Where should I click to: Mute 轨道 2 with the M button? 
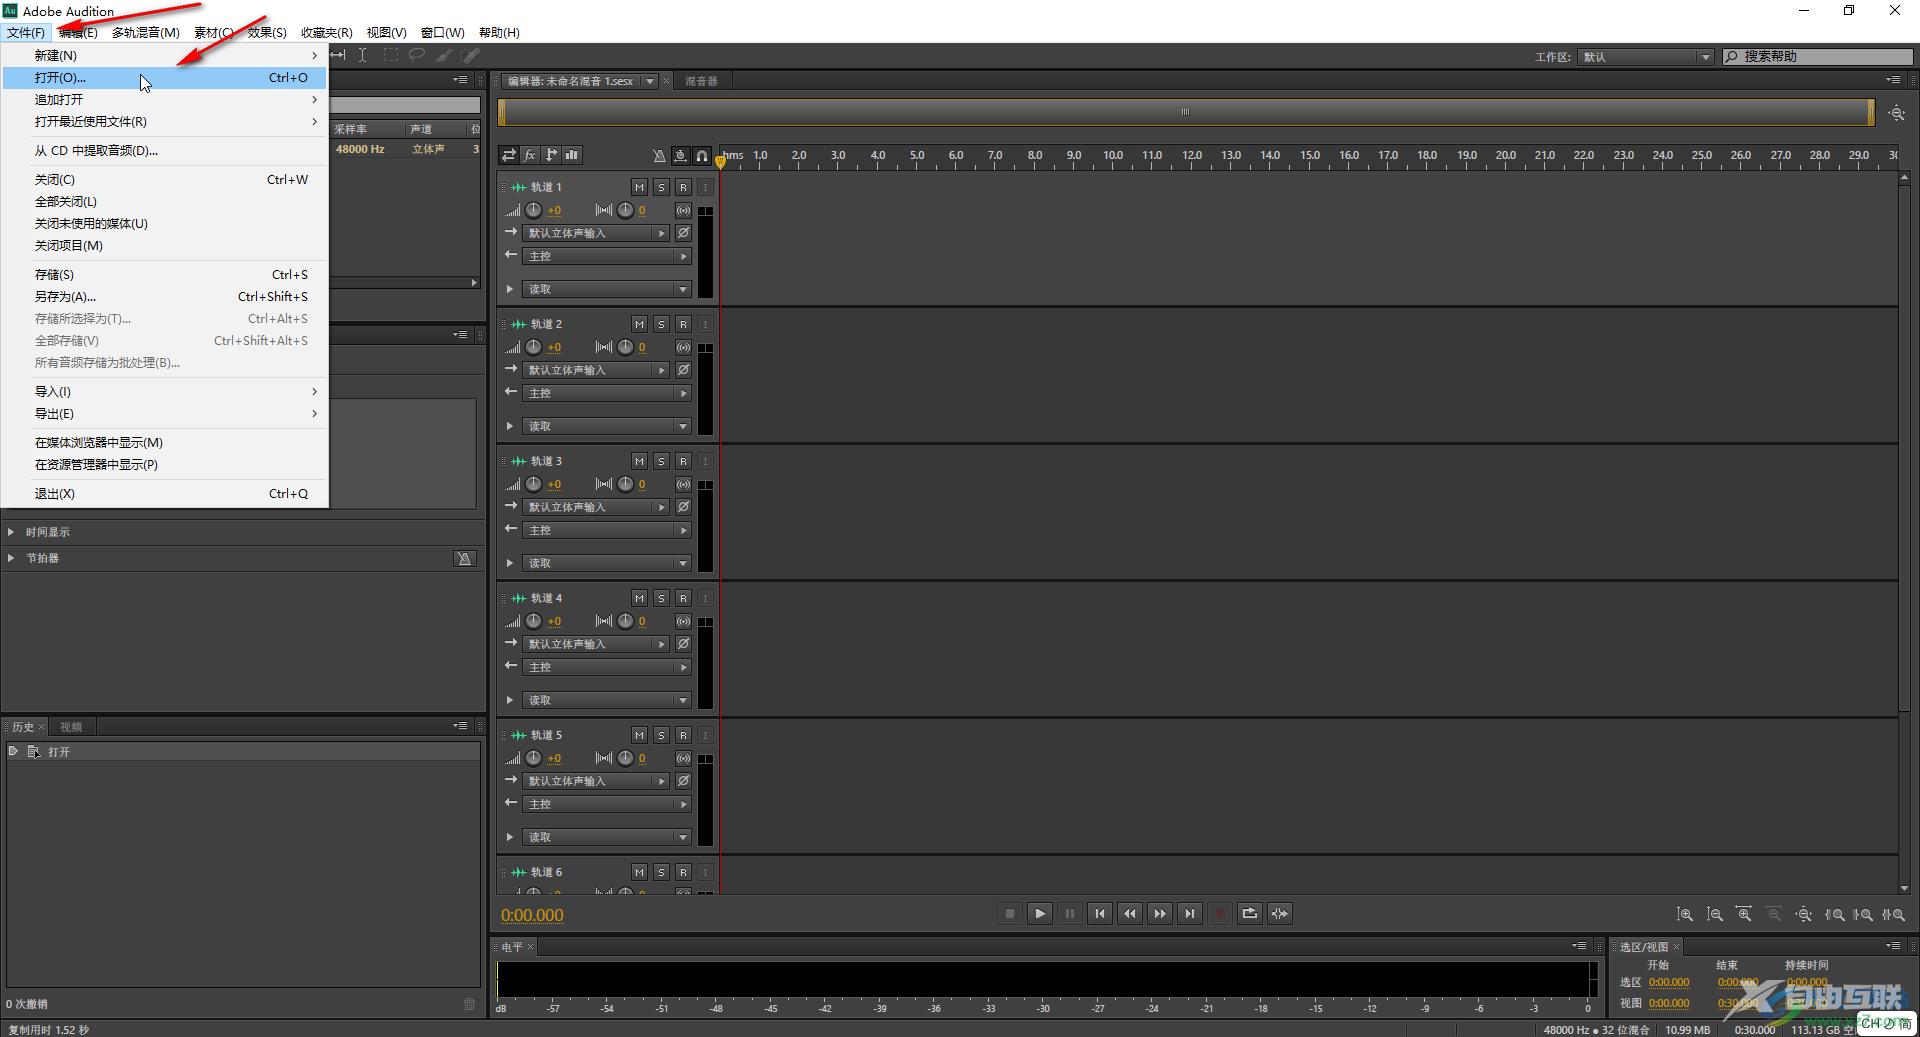639,324
